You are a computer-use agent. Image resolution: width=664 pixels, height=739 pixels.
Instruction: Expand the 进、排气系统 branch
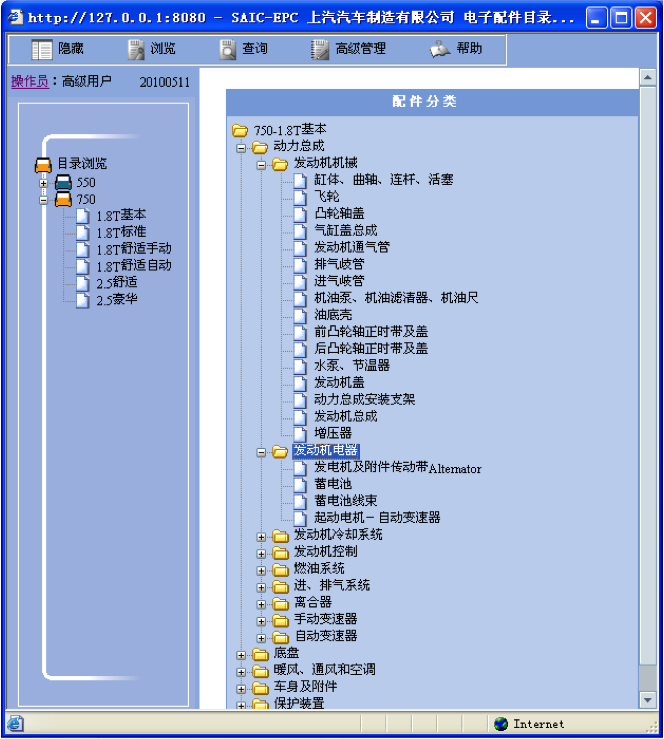(x=261, y=588)
